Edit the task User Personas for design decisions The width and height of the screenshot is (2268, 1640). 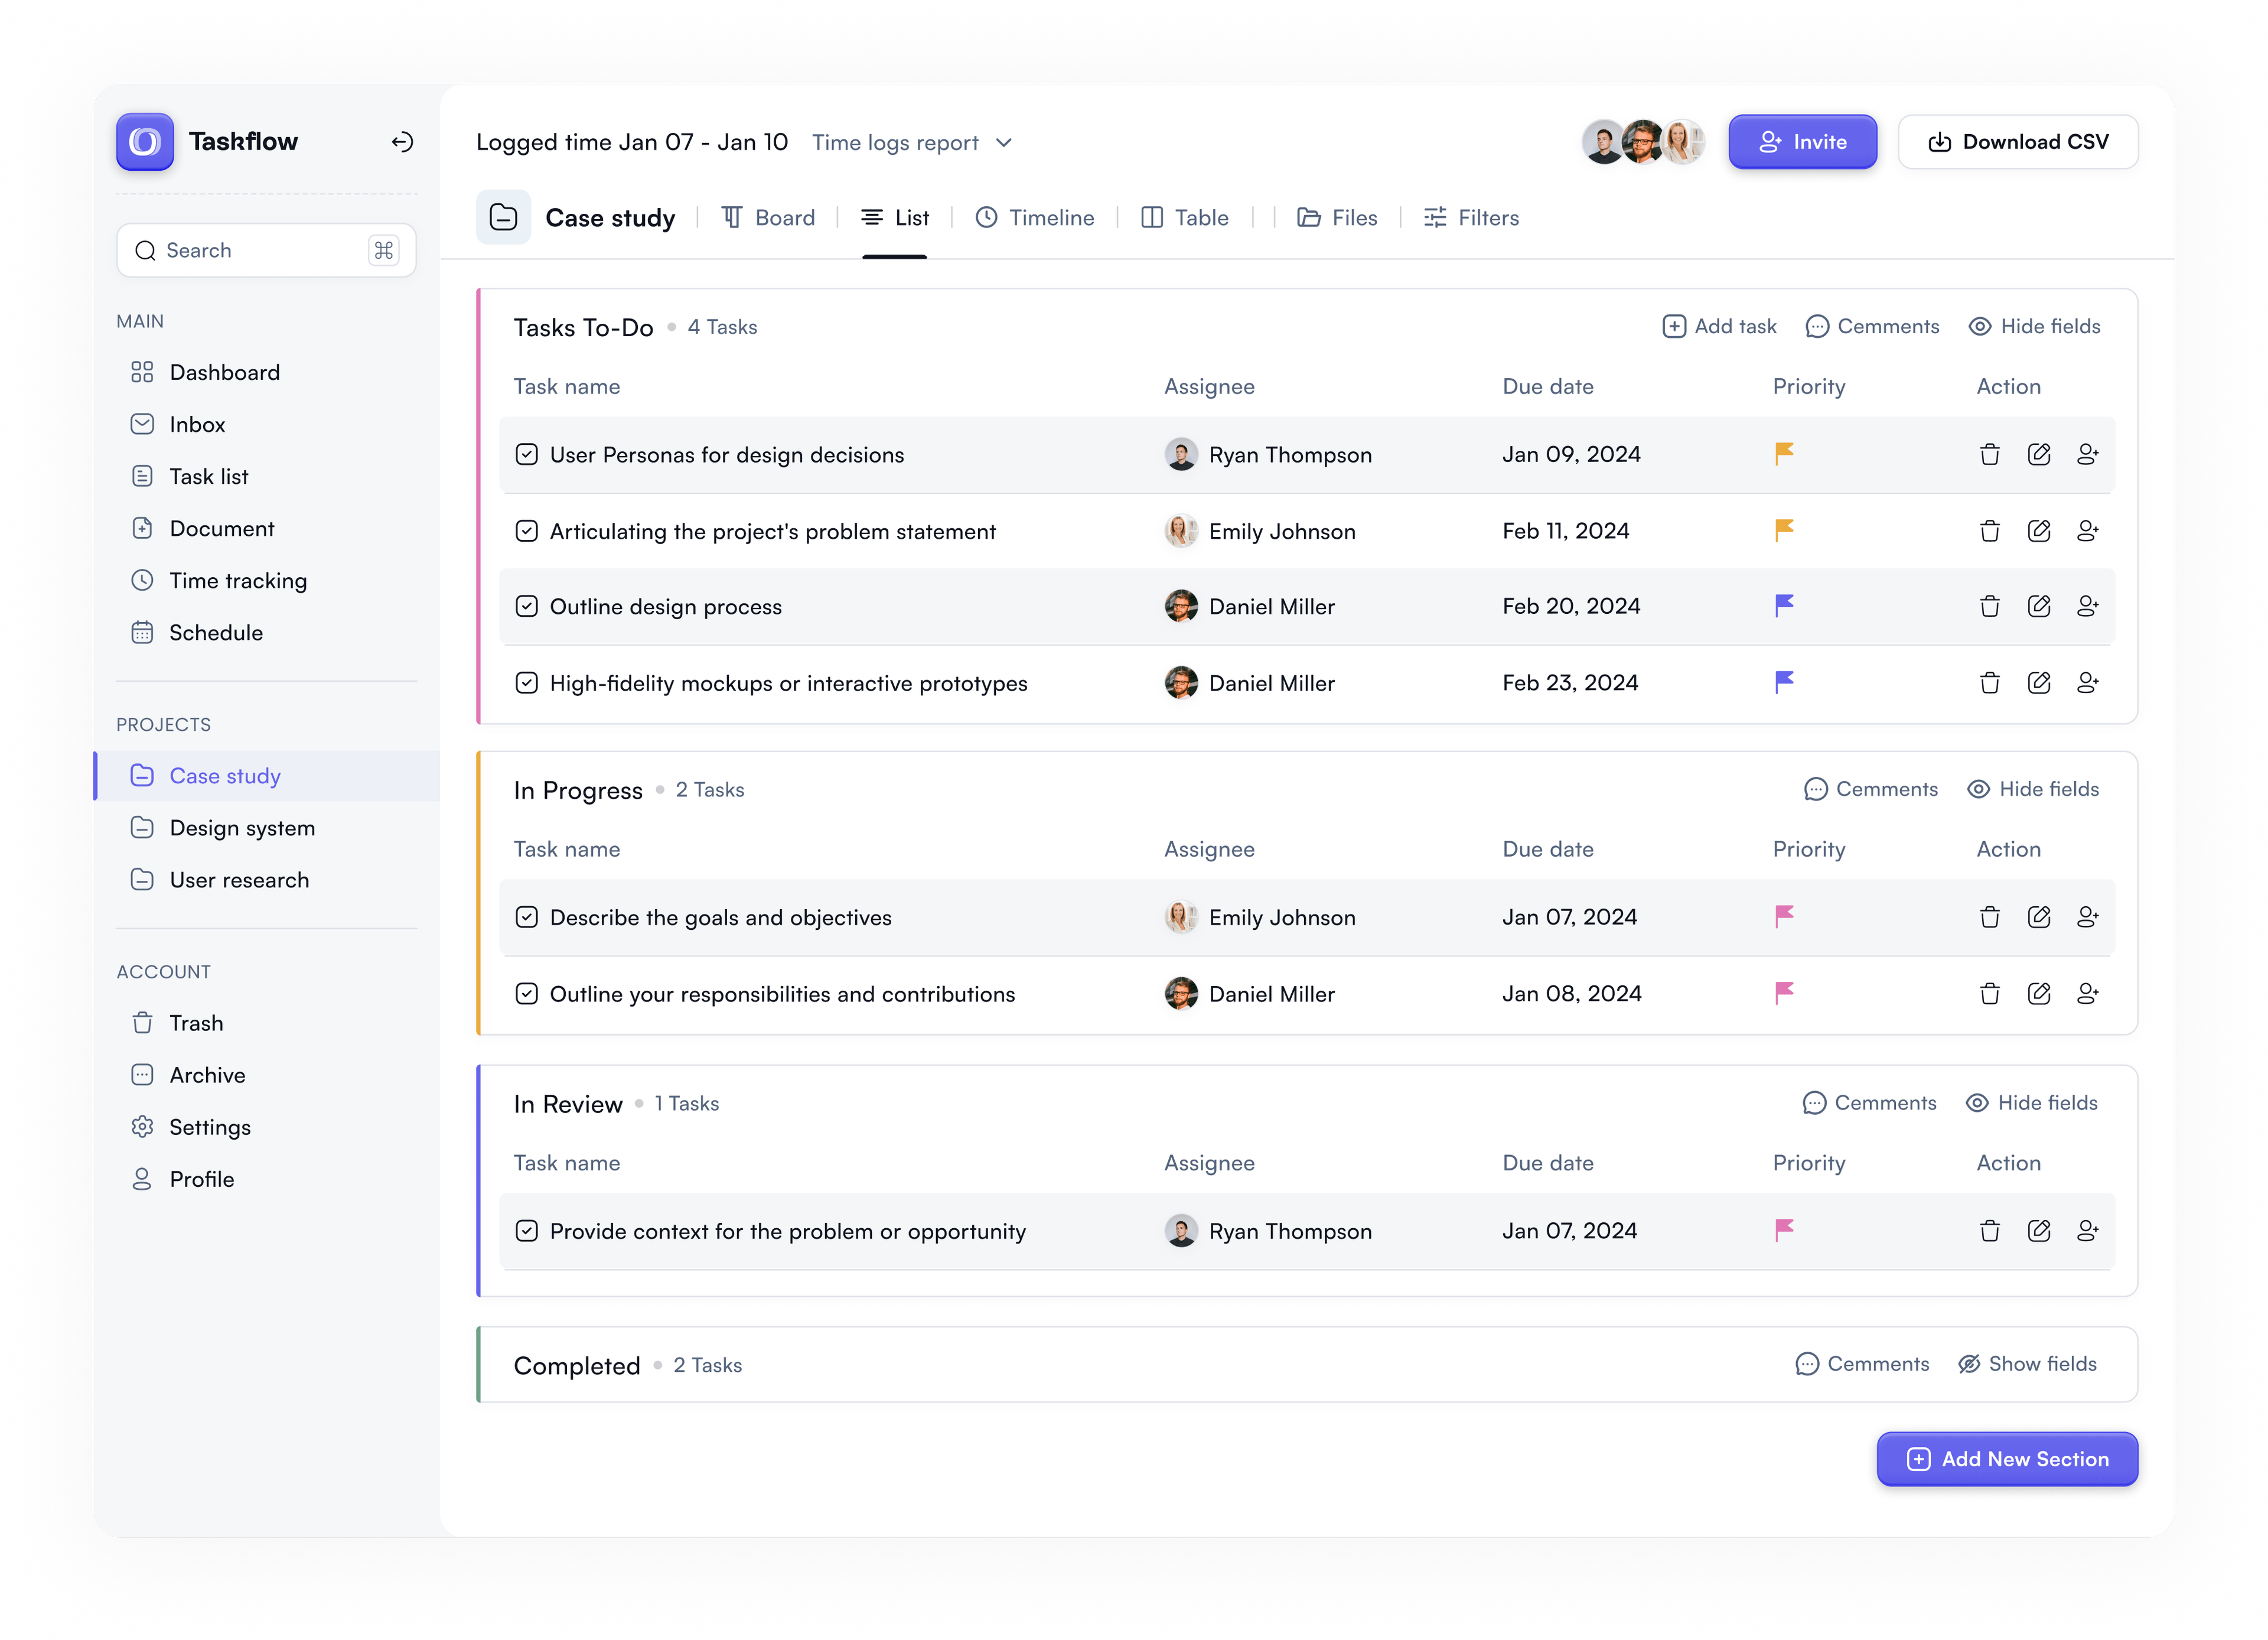pyautogui.click(x=2040, y=454)
